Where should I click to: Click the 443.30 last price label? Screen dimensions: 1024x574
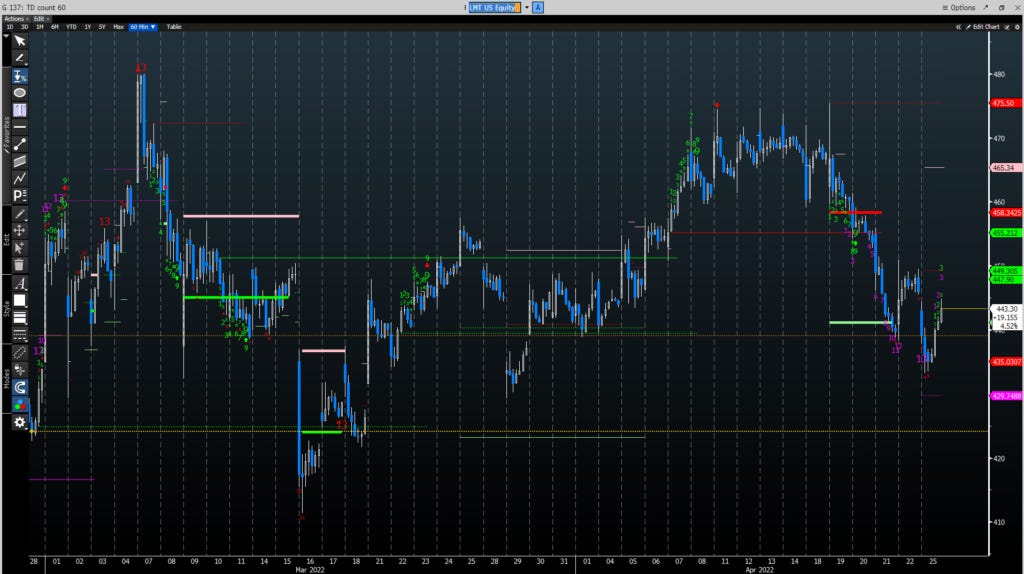tap(1006, 309)
